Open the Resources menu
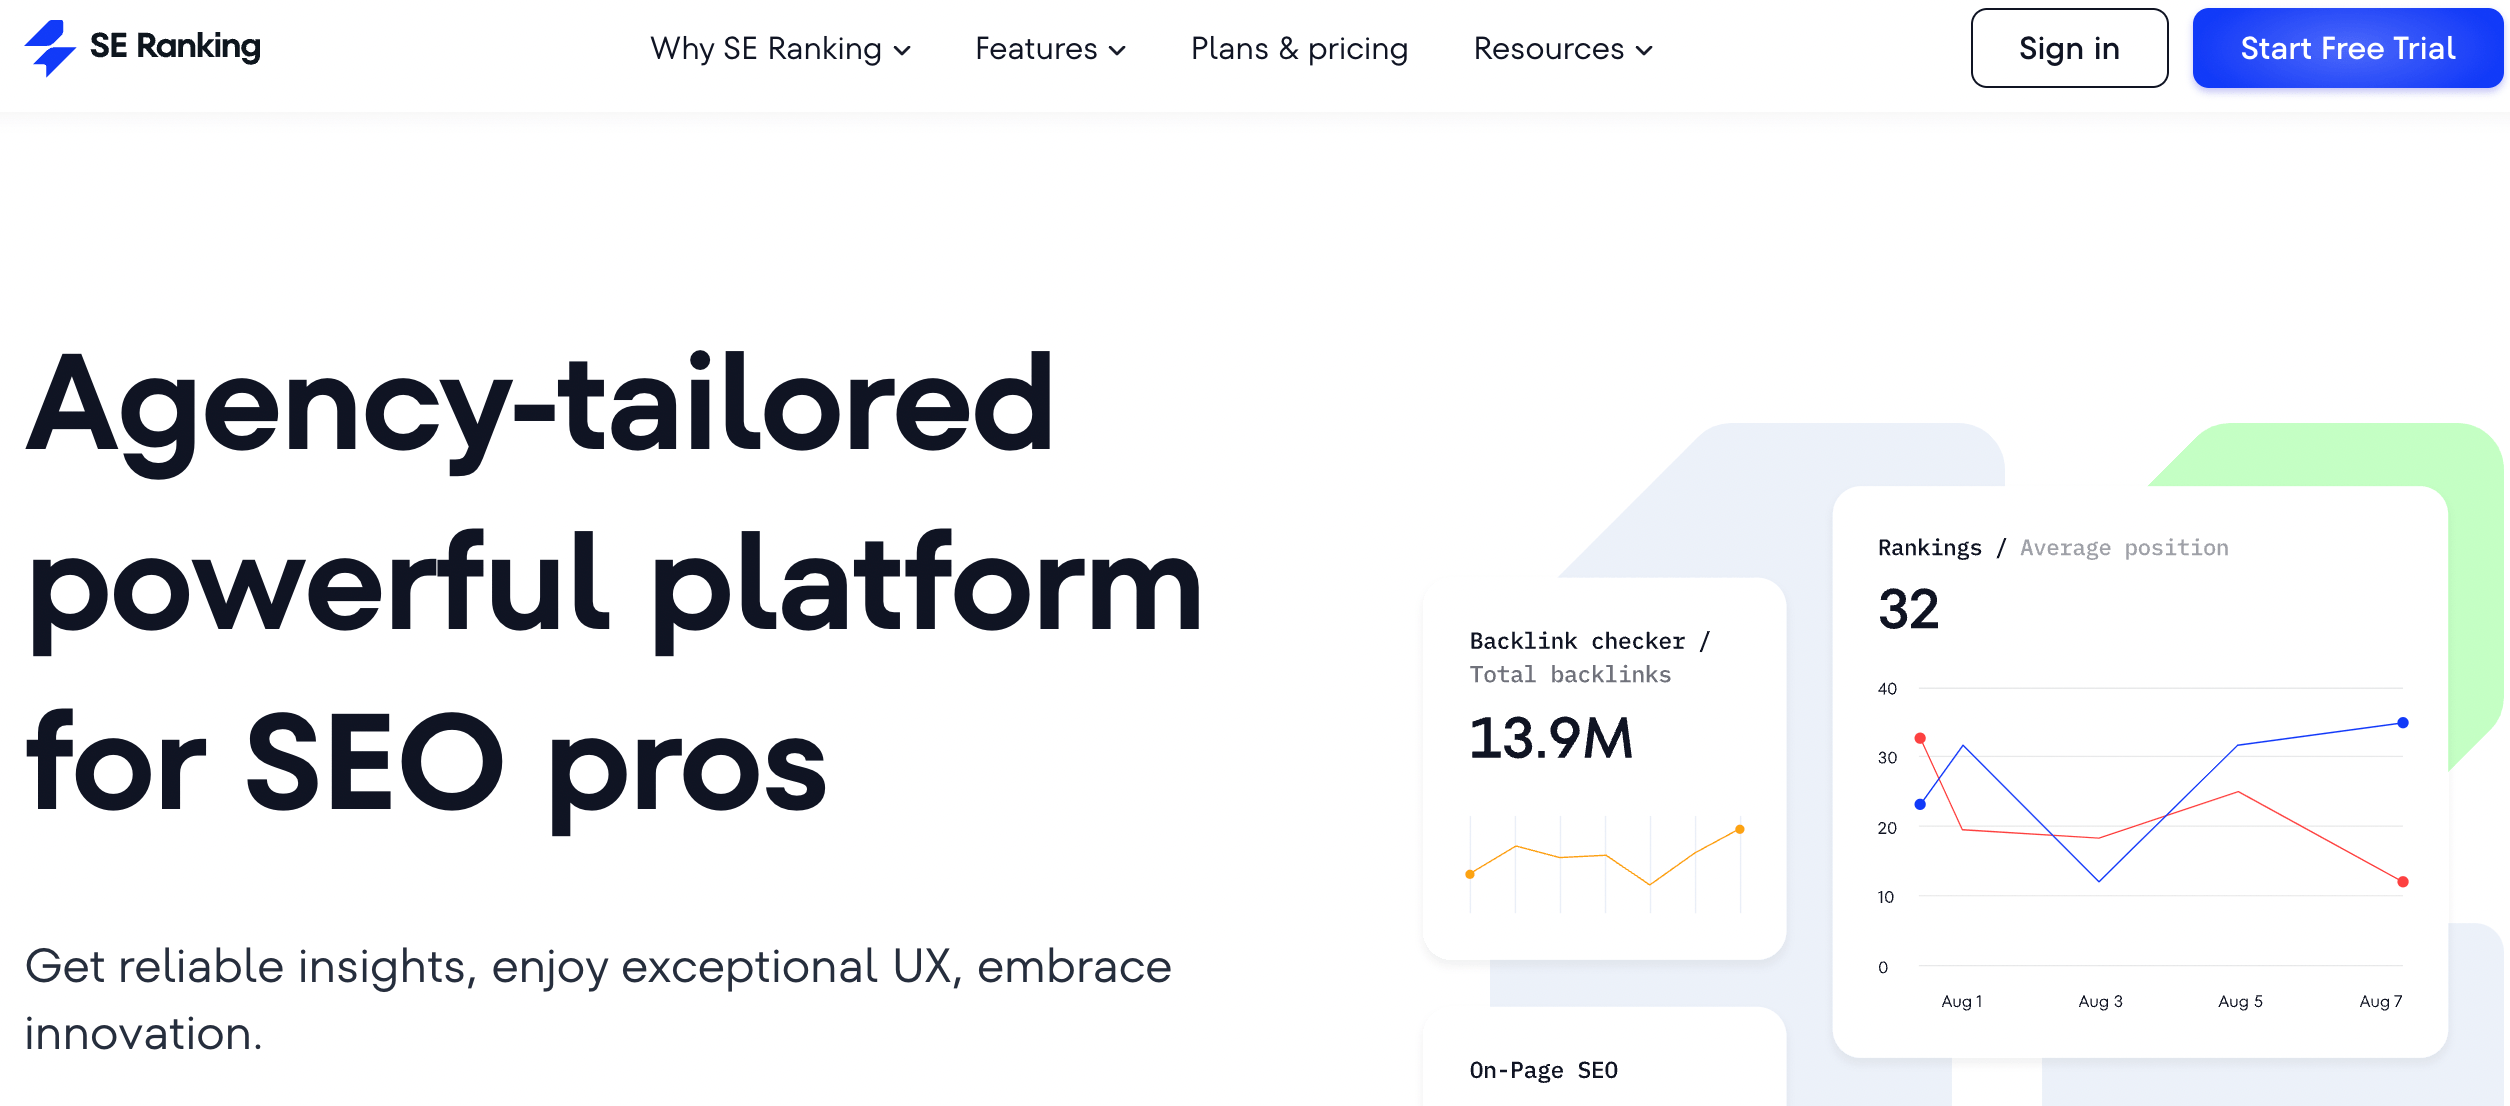This screenshot has width=2510, height=1106. (x=1563, y=48)
